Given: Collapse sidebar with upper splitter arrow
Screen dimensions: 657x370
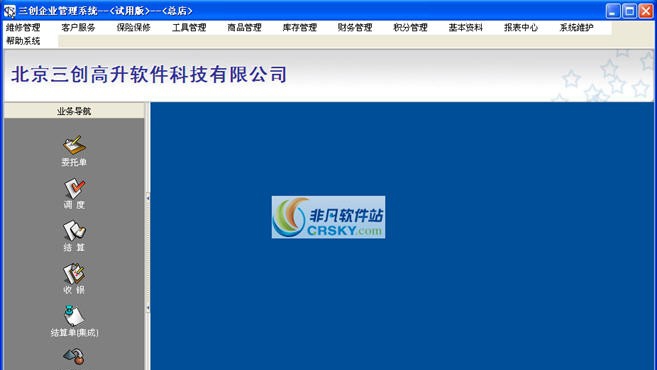Looking at the screenshot, I should pyautogui.click(x=147, y=197).
